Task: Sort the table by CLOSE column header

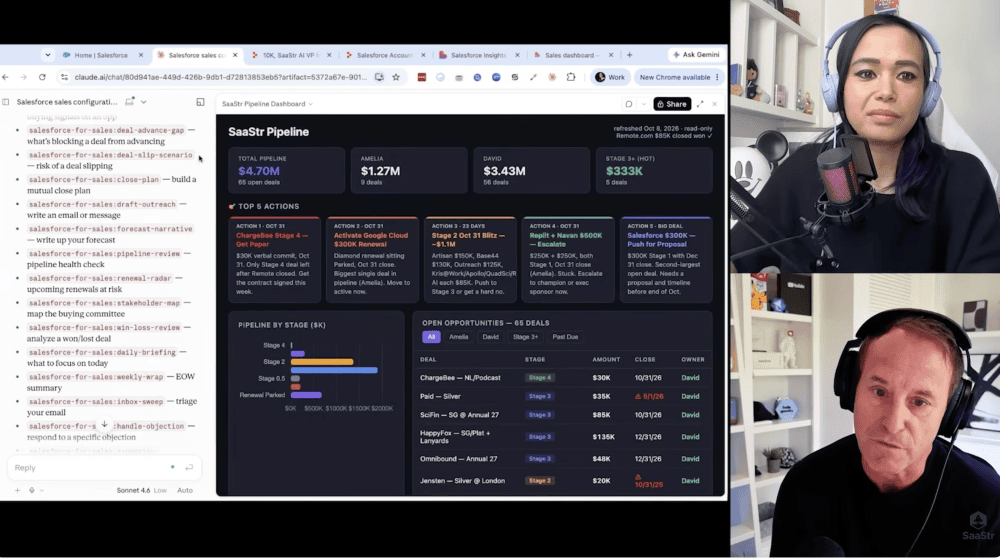Action: point(645,359)
